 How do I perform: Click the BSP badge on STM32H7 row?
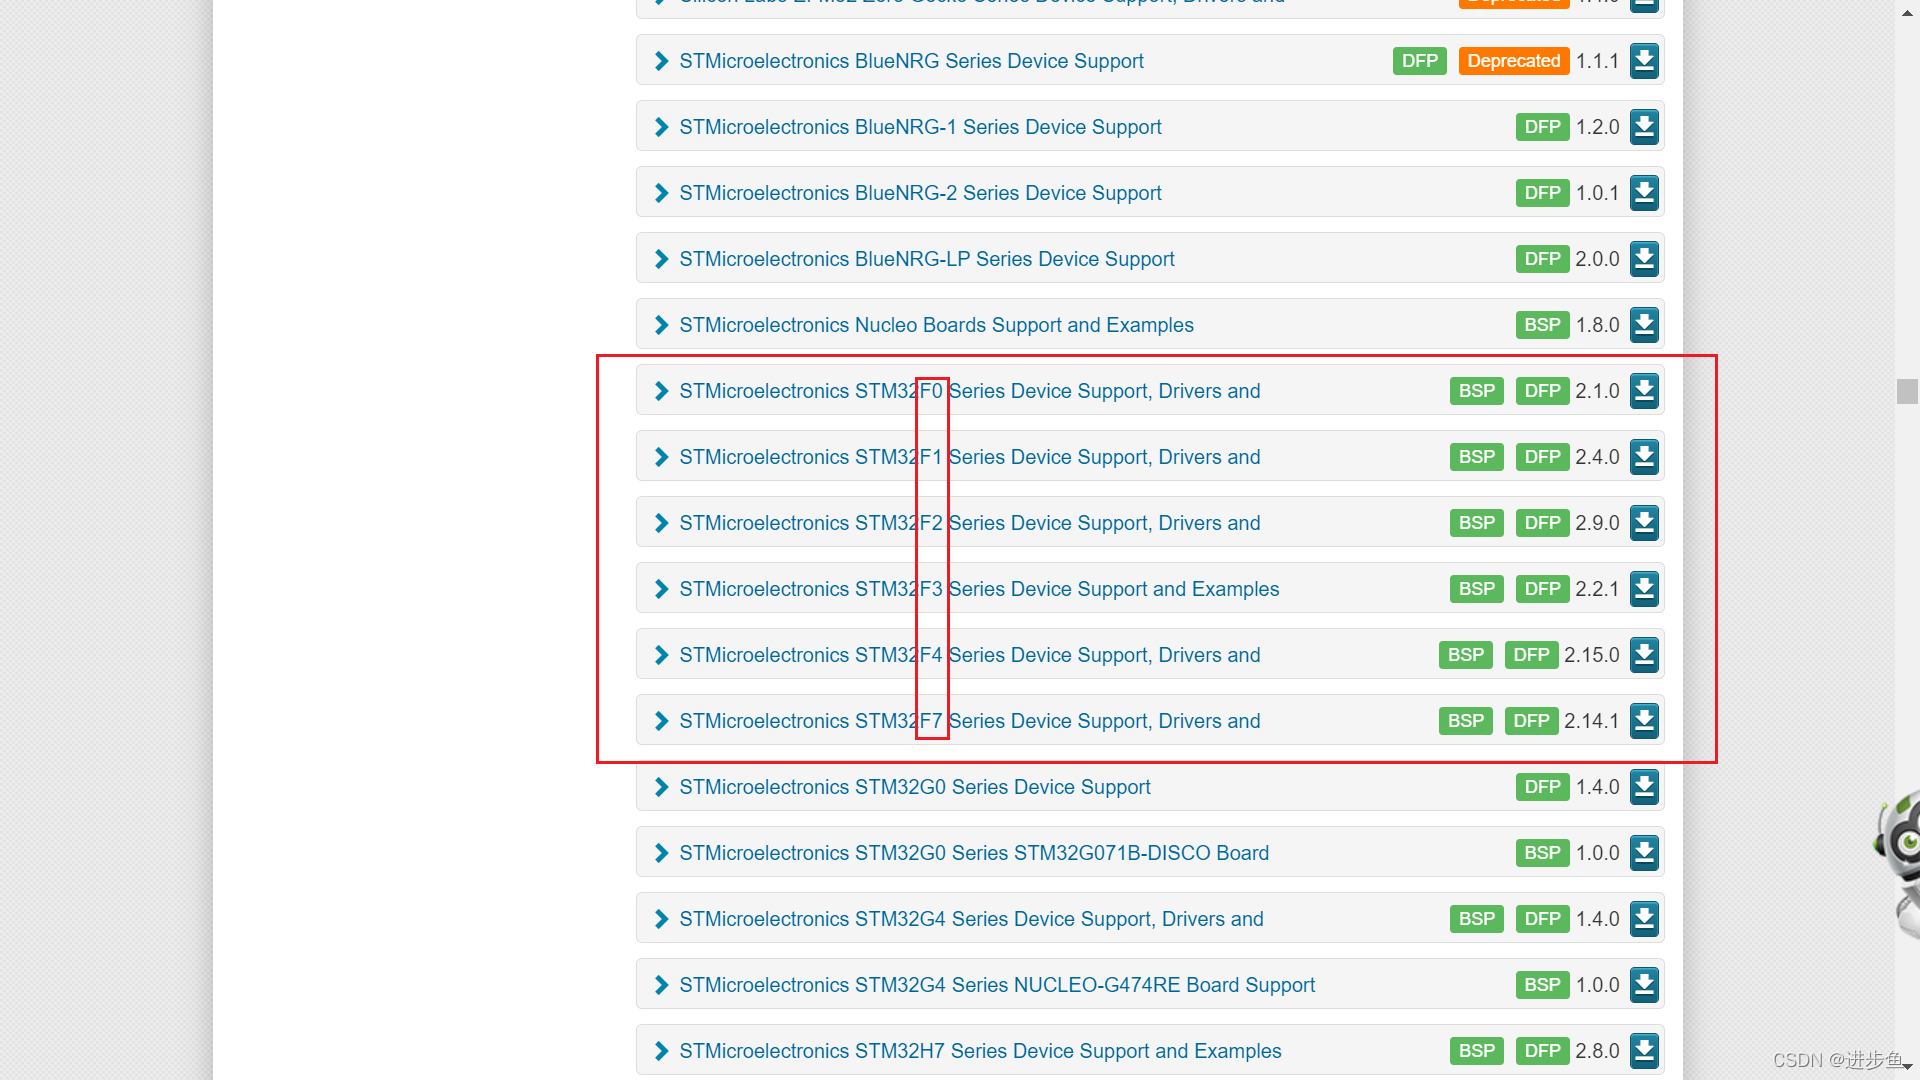click(1476, 1051)
